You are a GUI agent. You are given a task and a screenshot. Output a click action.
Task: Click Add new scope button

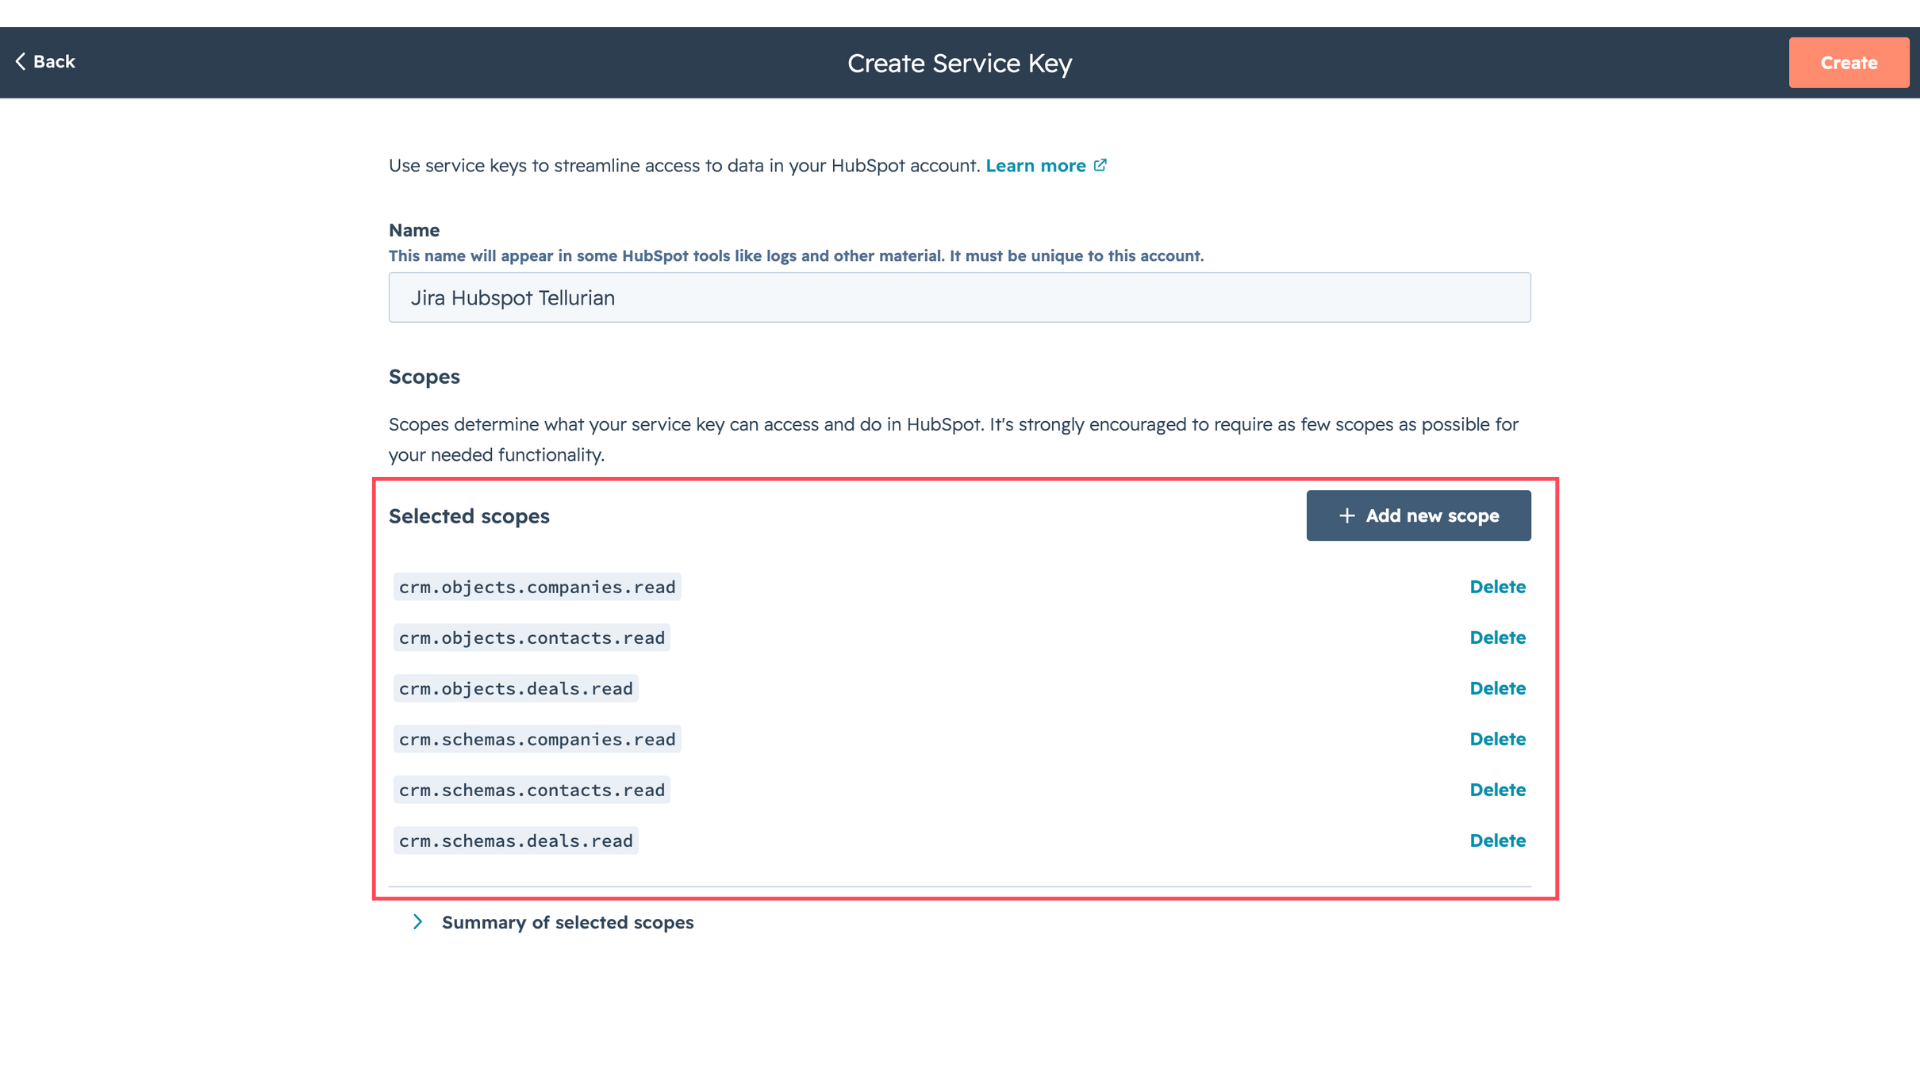pyautogui.click(x=1418, y=516)
